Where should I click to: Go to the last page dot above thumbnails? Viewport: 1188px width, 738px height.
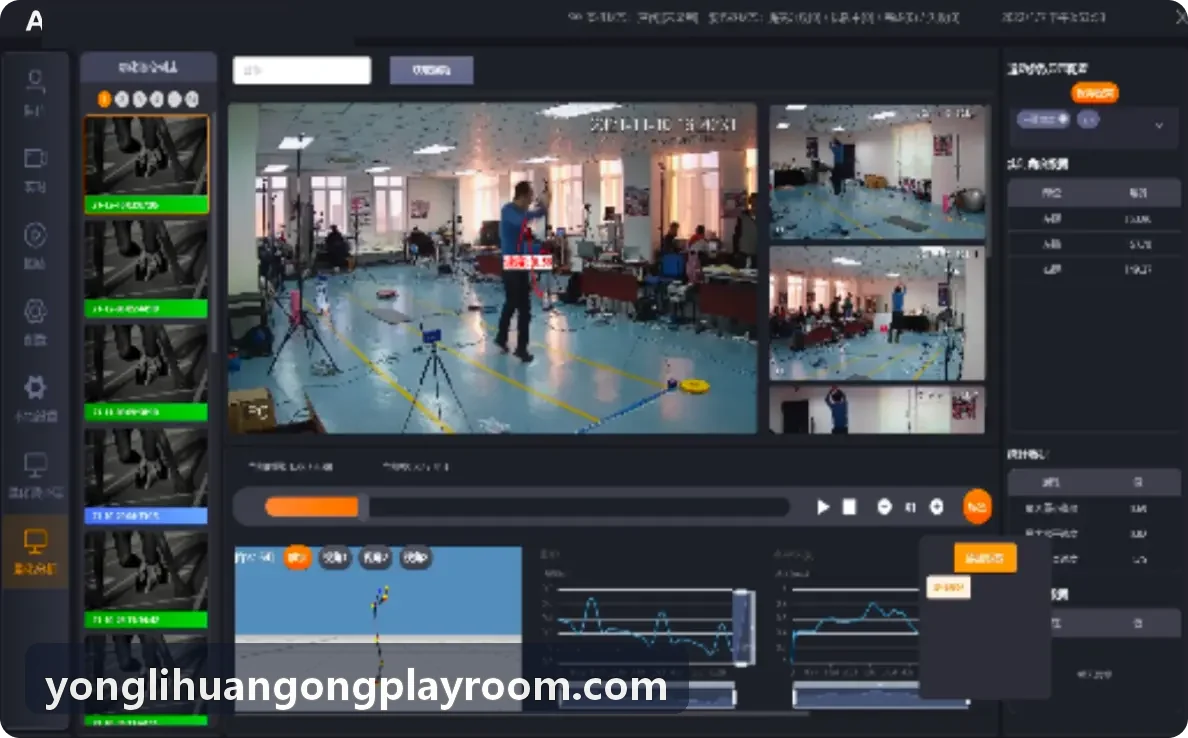pyautogui.click(x=192, y=99)
